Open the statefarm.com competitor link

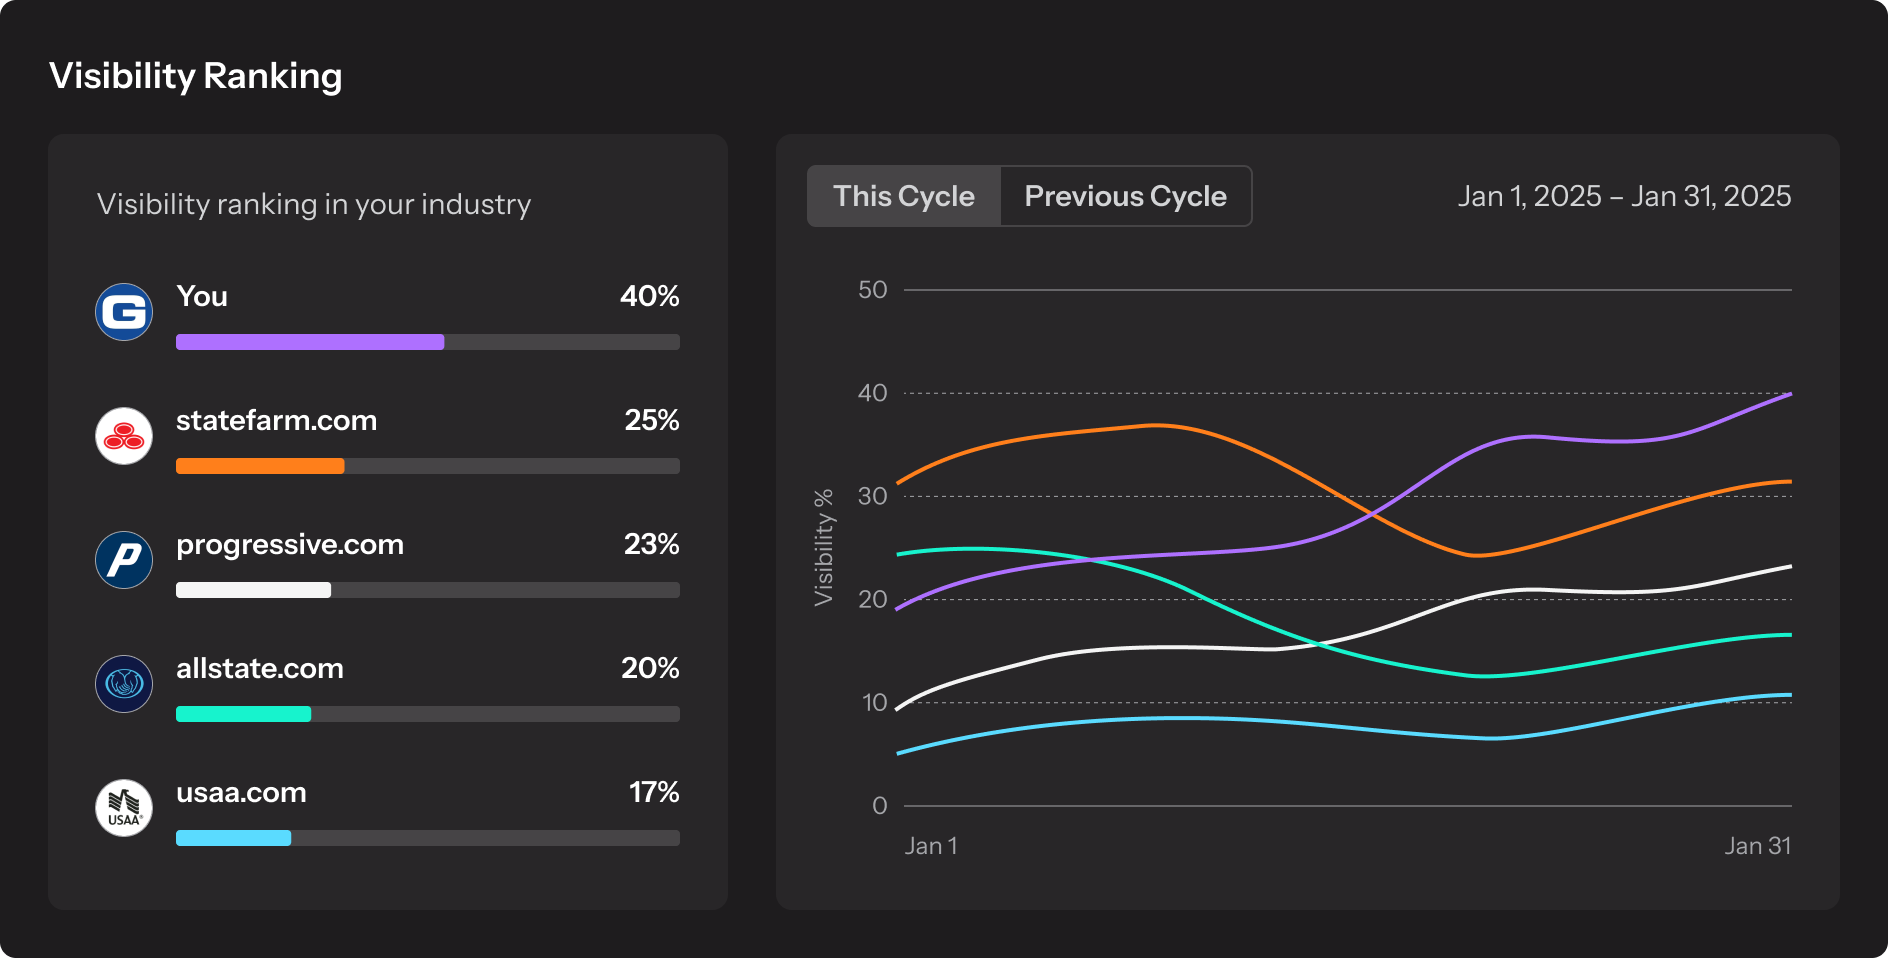coord(276,420)
